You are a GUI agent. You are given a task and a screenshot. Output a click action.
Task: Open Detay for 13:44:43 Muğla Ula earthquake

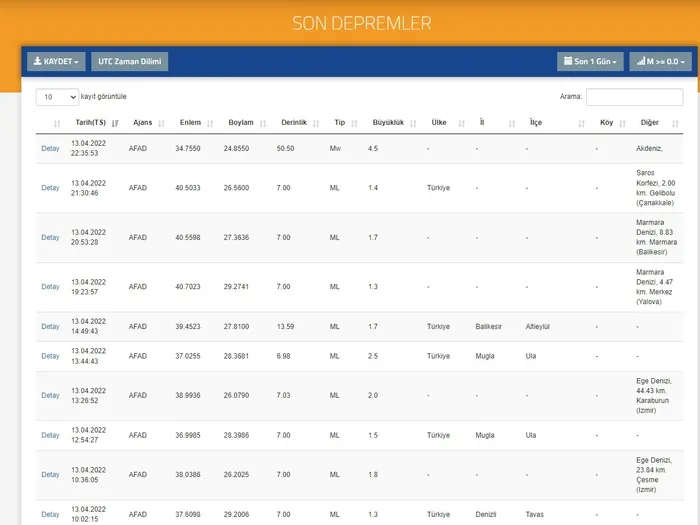click(x=50, y=356)
